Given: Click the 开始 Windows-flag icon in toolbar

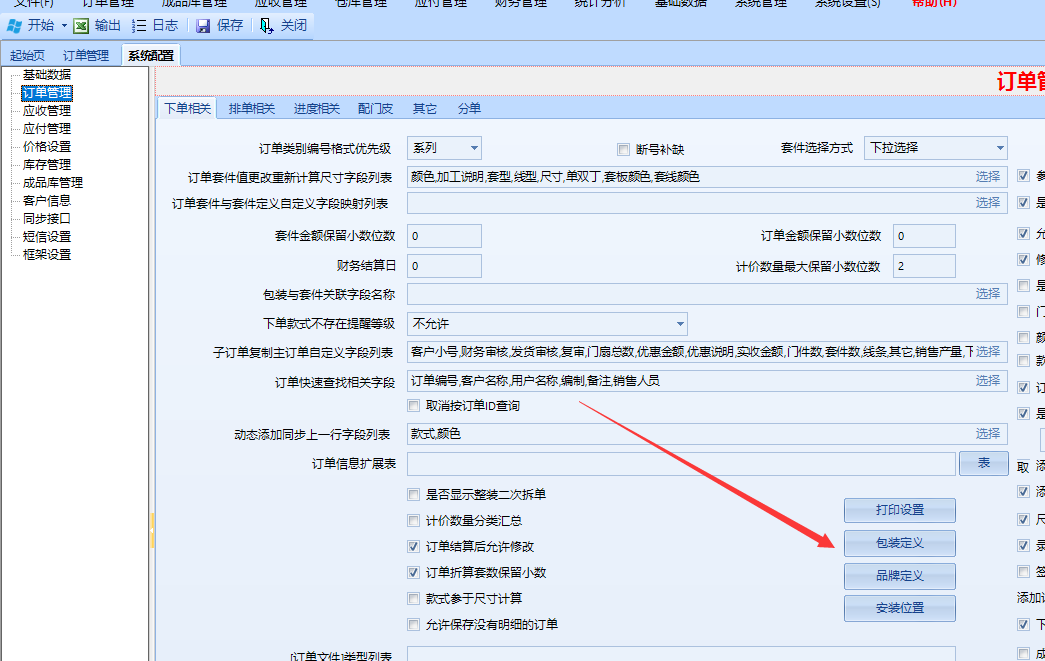Looking at the screenshot, I should click(x=15, y=25).
